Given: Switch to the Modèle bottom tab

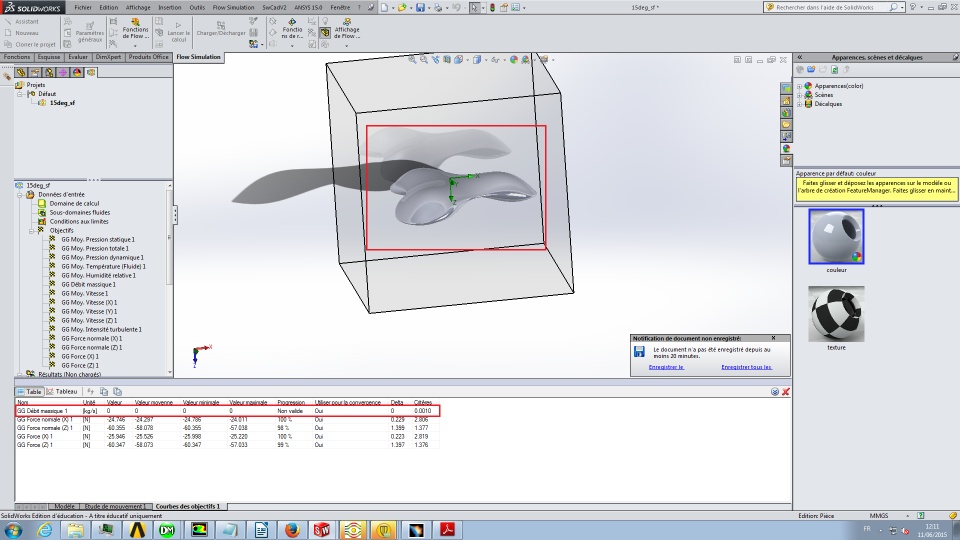Looking at the screenshot, I should pos(64,506).
